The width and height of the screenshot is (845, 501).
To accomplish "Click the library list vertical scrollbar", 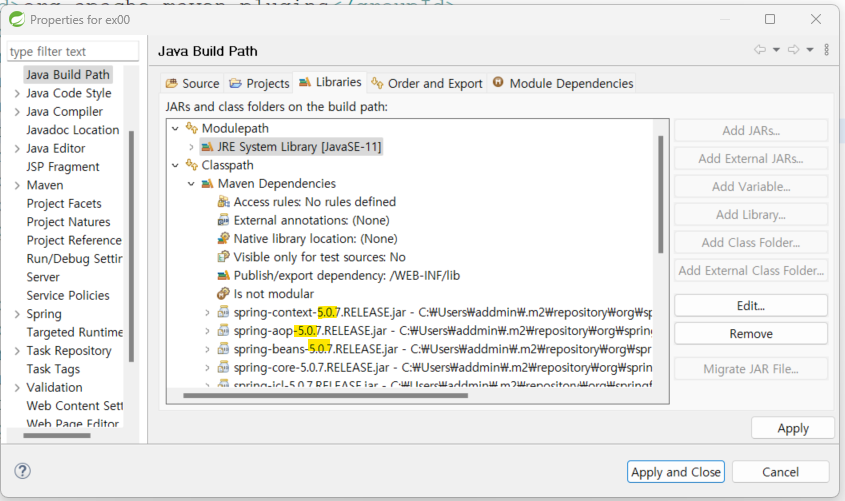I will [661, 194].
